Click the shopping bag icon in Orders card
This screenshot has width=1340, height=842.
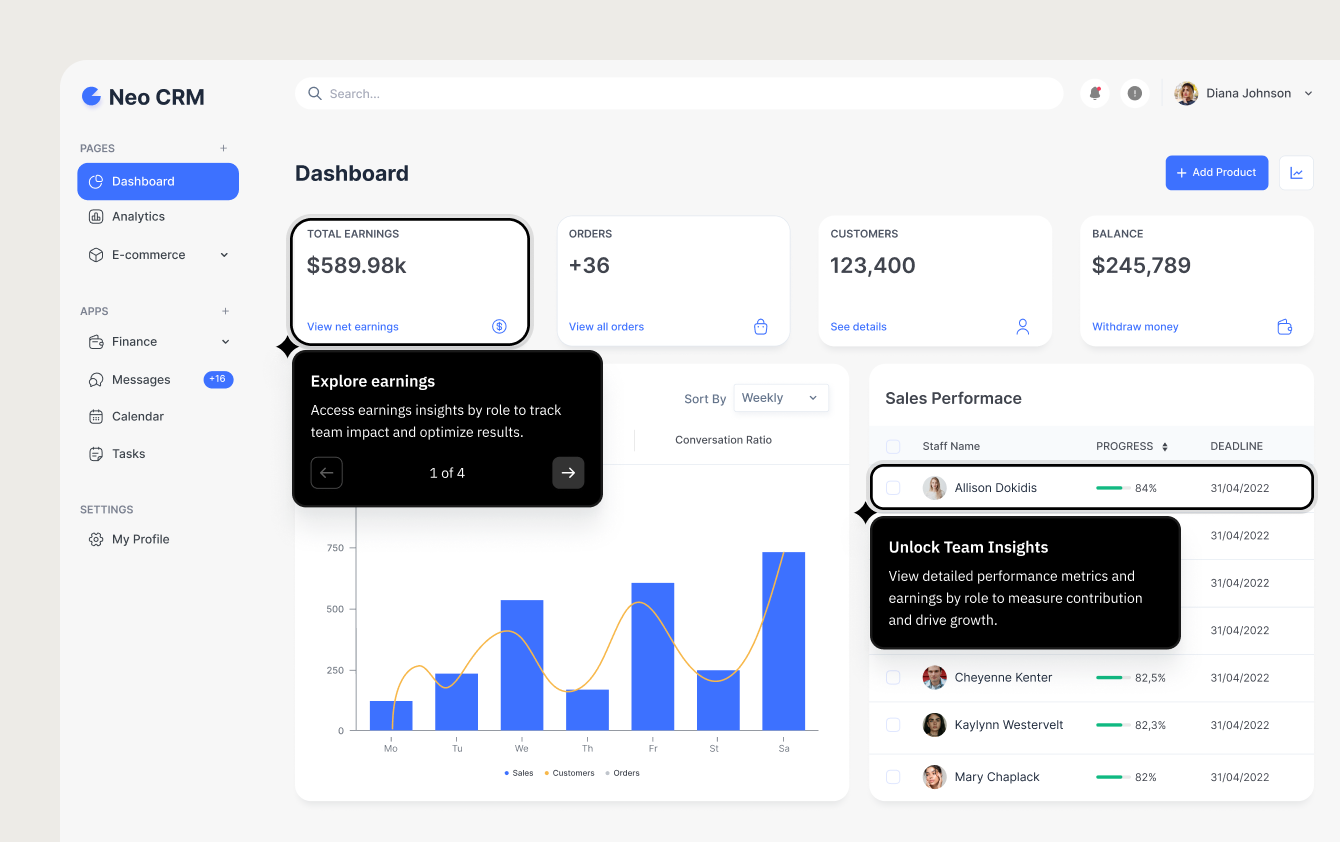(760, 327)
